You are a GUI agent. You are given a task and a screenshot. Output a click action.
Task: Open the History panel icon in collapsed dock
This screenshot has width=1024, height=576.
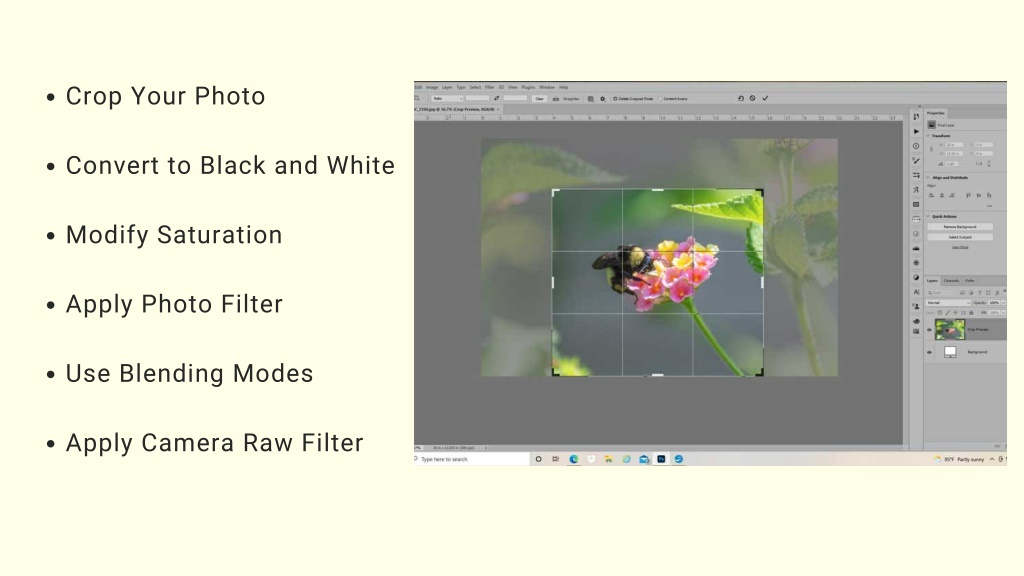(x=916, y=116)
